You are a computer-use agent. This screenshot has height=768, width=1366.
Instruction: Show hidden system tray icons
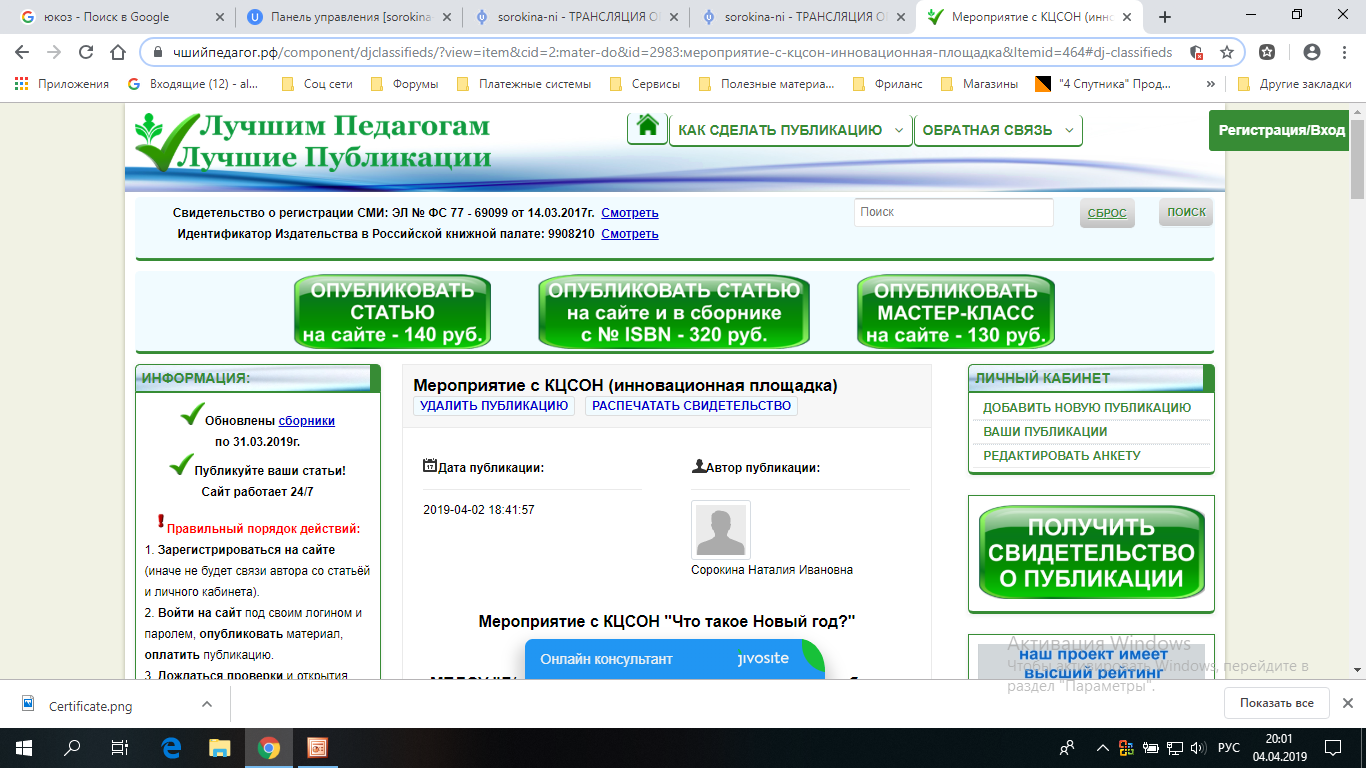(x=1101, y=747)
